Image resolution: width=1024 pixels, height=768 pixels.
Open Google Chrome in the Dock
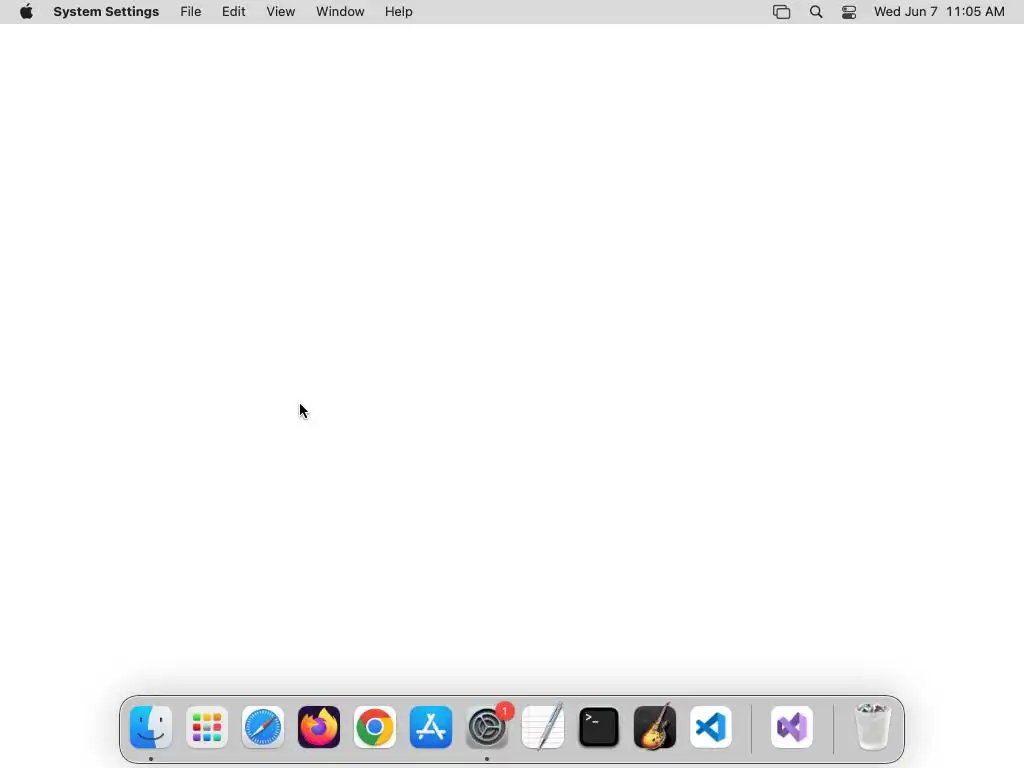point(375,727)
